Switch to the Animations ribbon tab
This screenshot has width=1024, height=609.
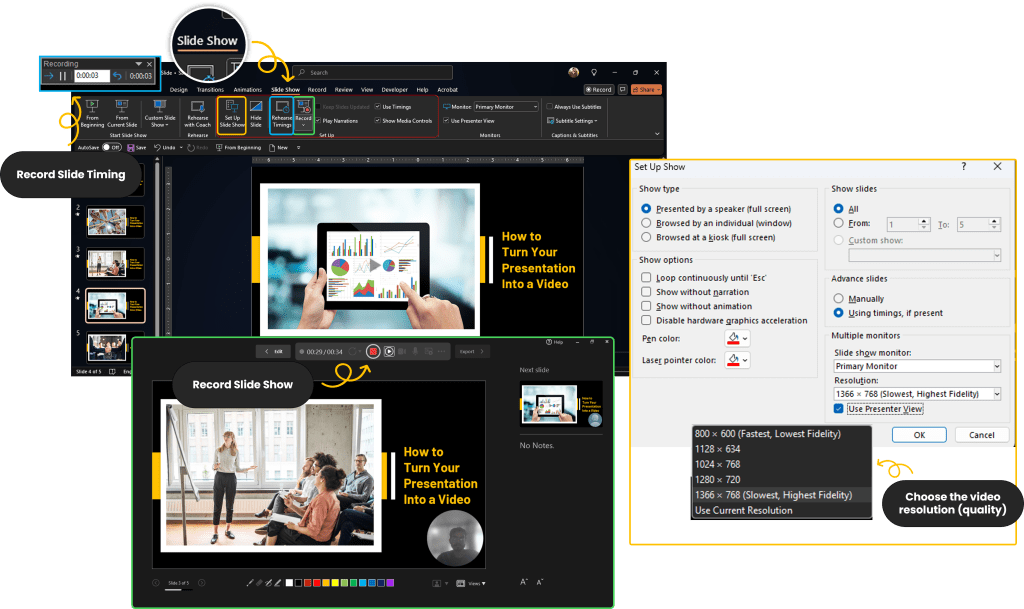[x=247, y=89]
